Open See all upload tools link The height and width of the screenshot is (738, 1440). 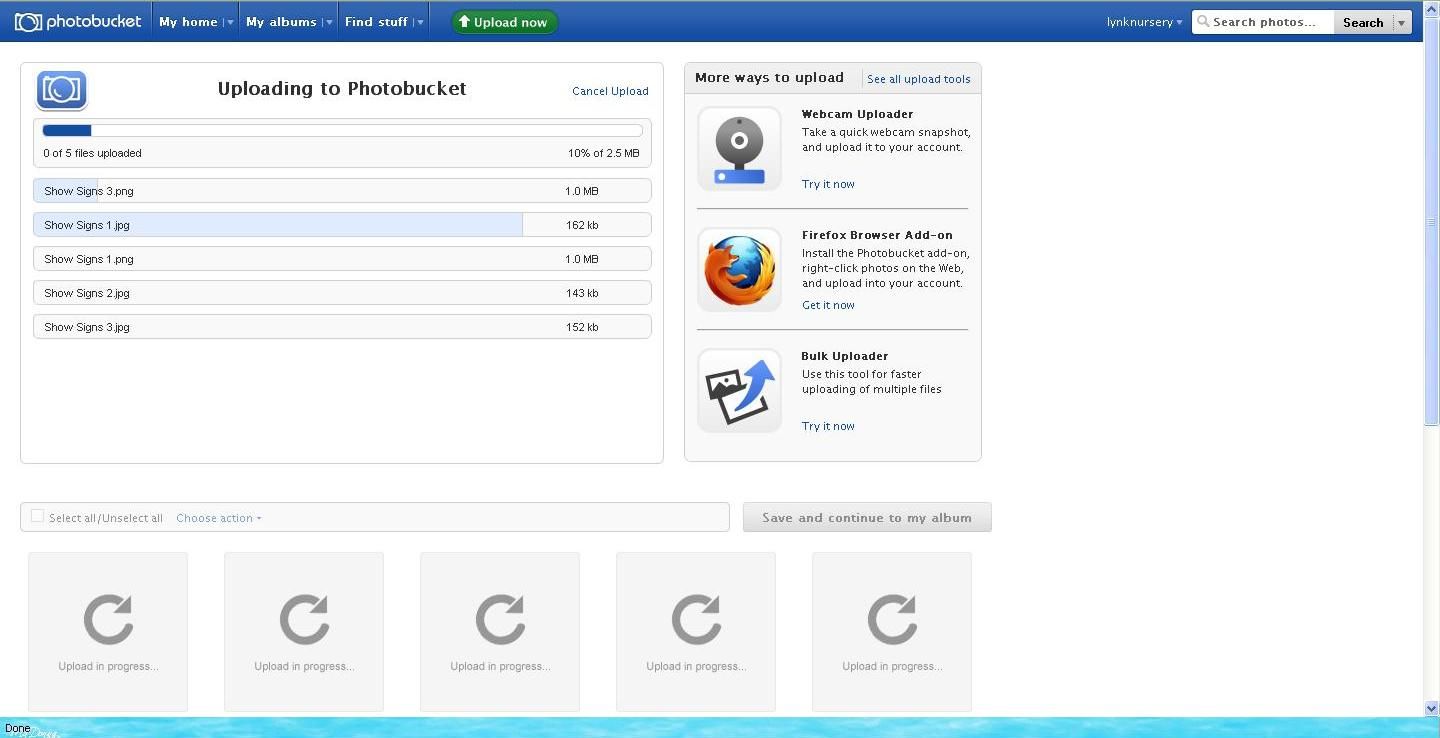pos(919,79)
